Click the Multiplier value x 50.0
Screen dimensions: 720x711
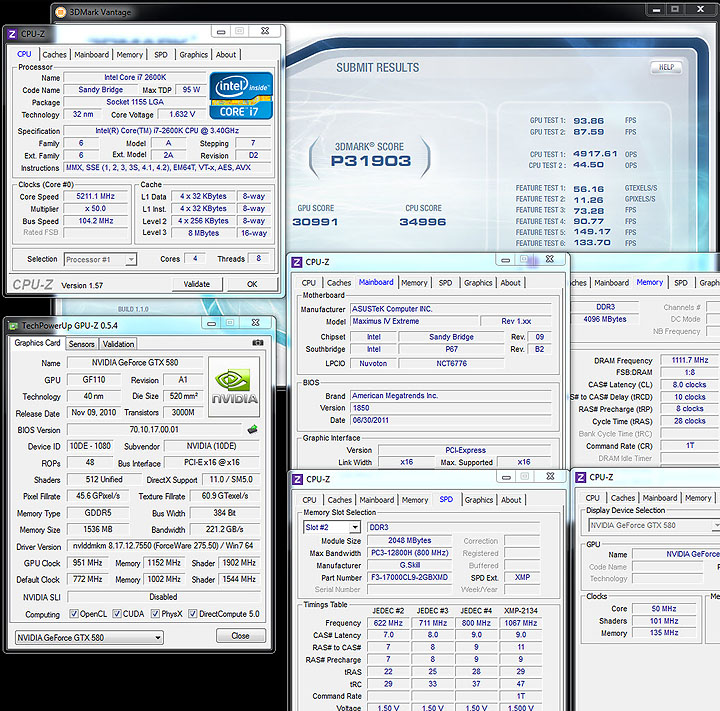point(96,209)
